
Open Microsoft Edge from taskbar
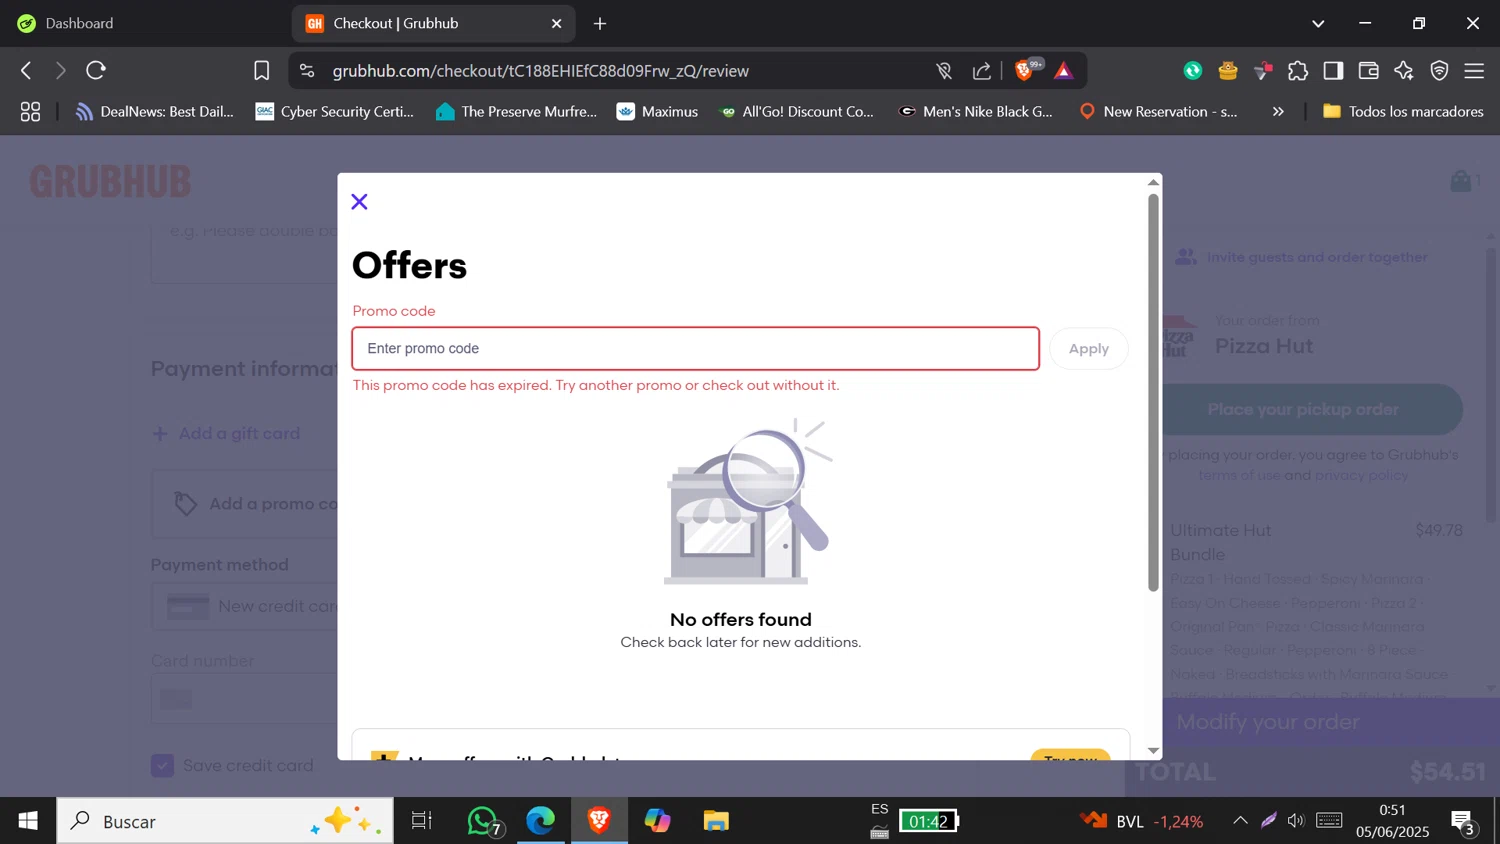click(541, 821)
